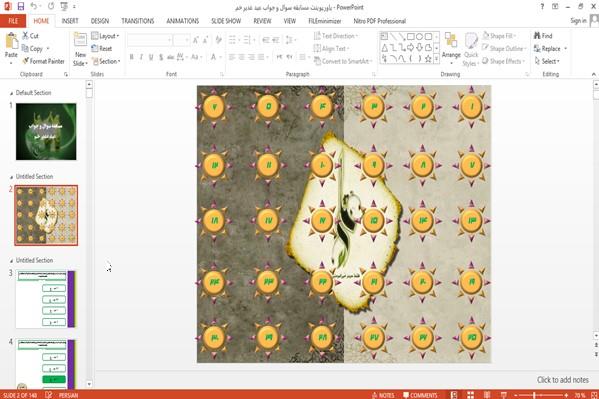The height and width of the screenshot is (399, 599).
Task: Select slide 3 thumbnail
Action: click(46, 299)
